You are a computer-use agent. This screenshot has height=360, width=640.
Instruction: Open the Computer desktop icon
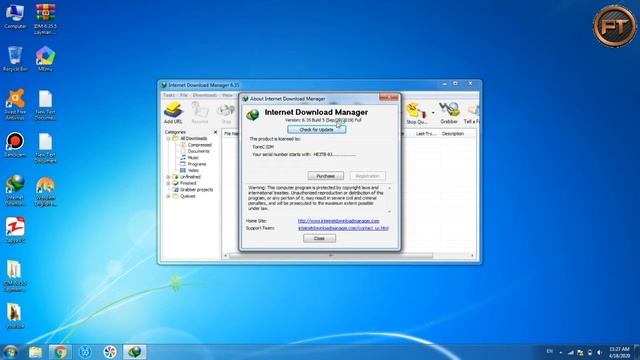tap(15, 16)
